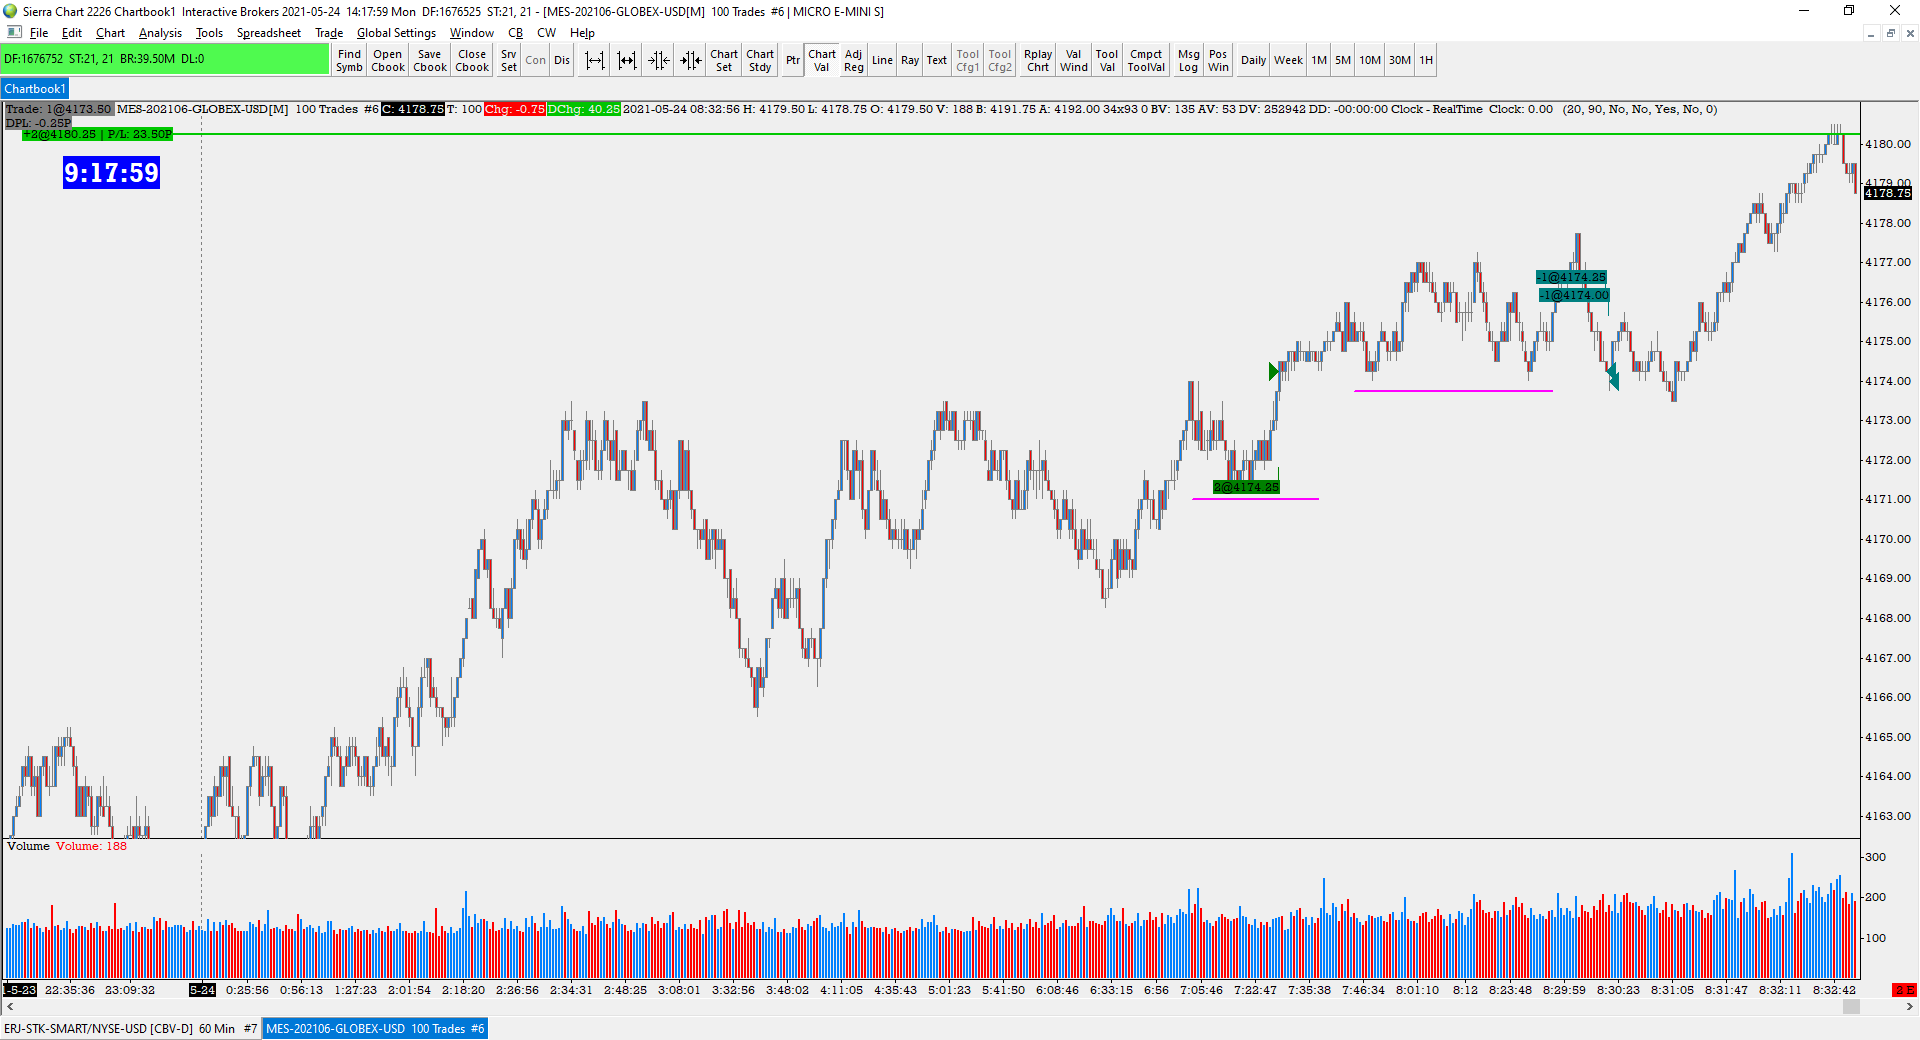
Task: Open the File menu
Action: (39, 33)
